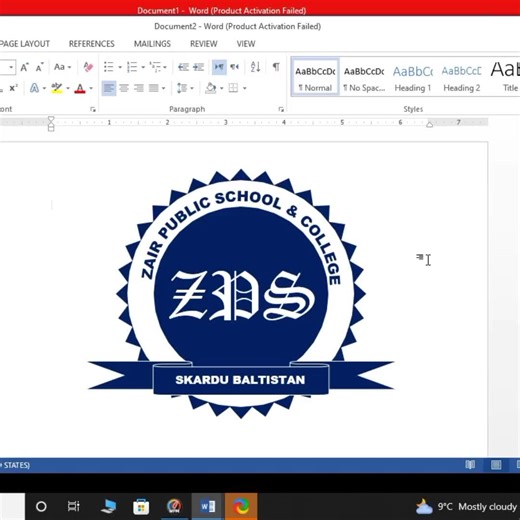Apply the Heading 2 style
The height and width of the screenshot is (520, 520).
click(x=462, y=78)
